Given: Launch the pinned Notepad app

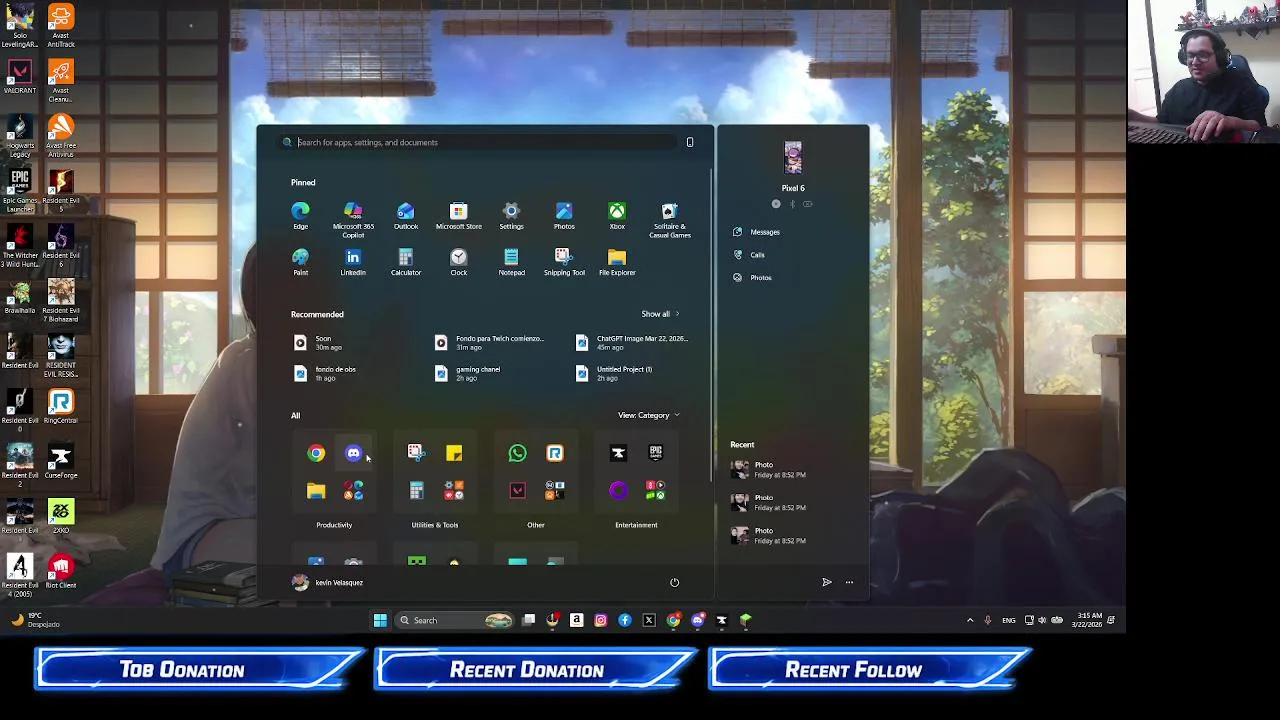Looking at the screenshot, I should pyautogui.click(x=511, y=262).
